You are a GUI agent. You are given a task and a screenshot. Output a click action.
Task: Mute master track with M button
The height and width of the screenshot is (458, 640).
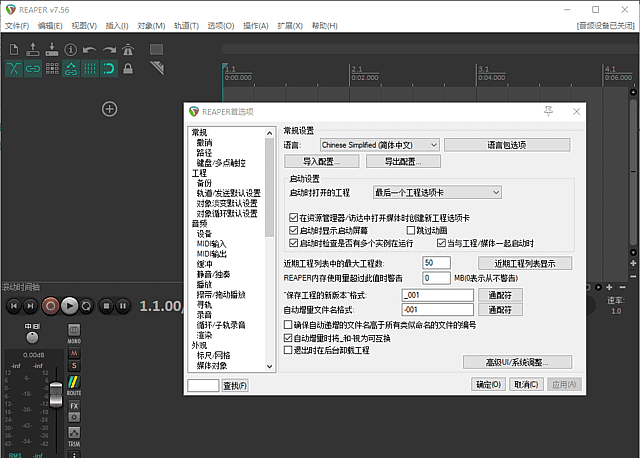[x=74, y=353]
